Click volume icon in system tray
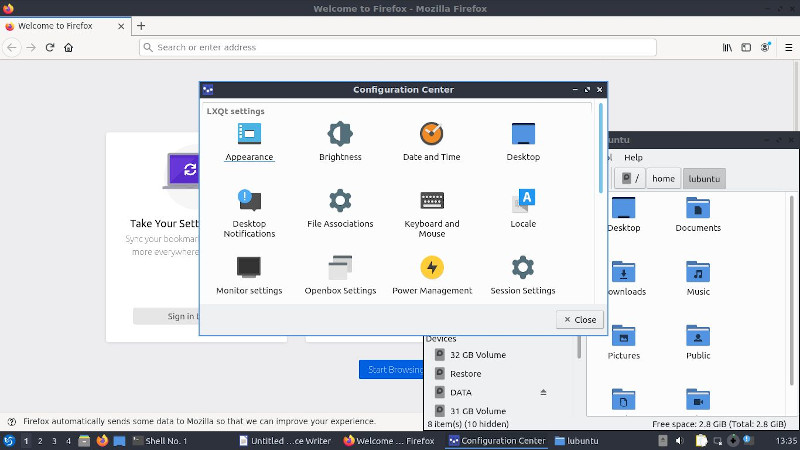 coord(679,441)
